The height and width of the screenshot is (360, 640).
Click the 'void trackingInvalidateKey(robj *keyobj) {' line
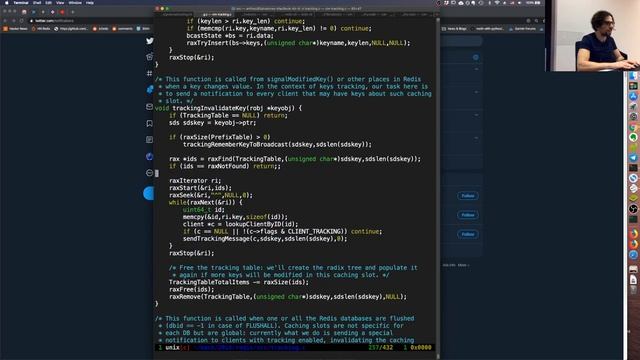tap(228, 108)
